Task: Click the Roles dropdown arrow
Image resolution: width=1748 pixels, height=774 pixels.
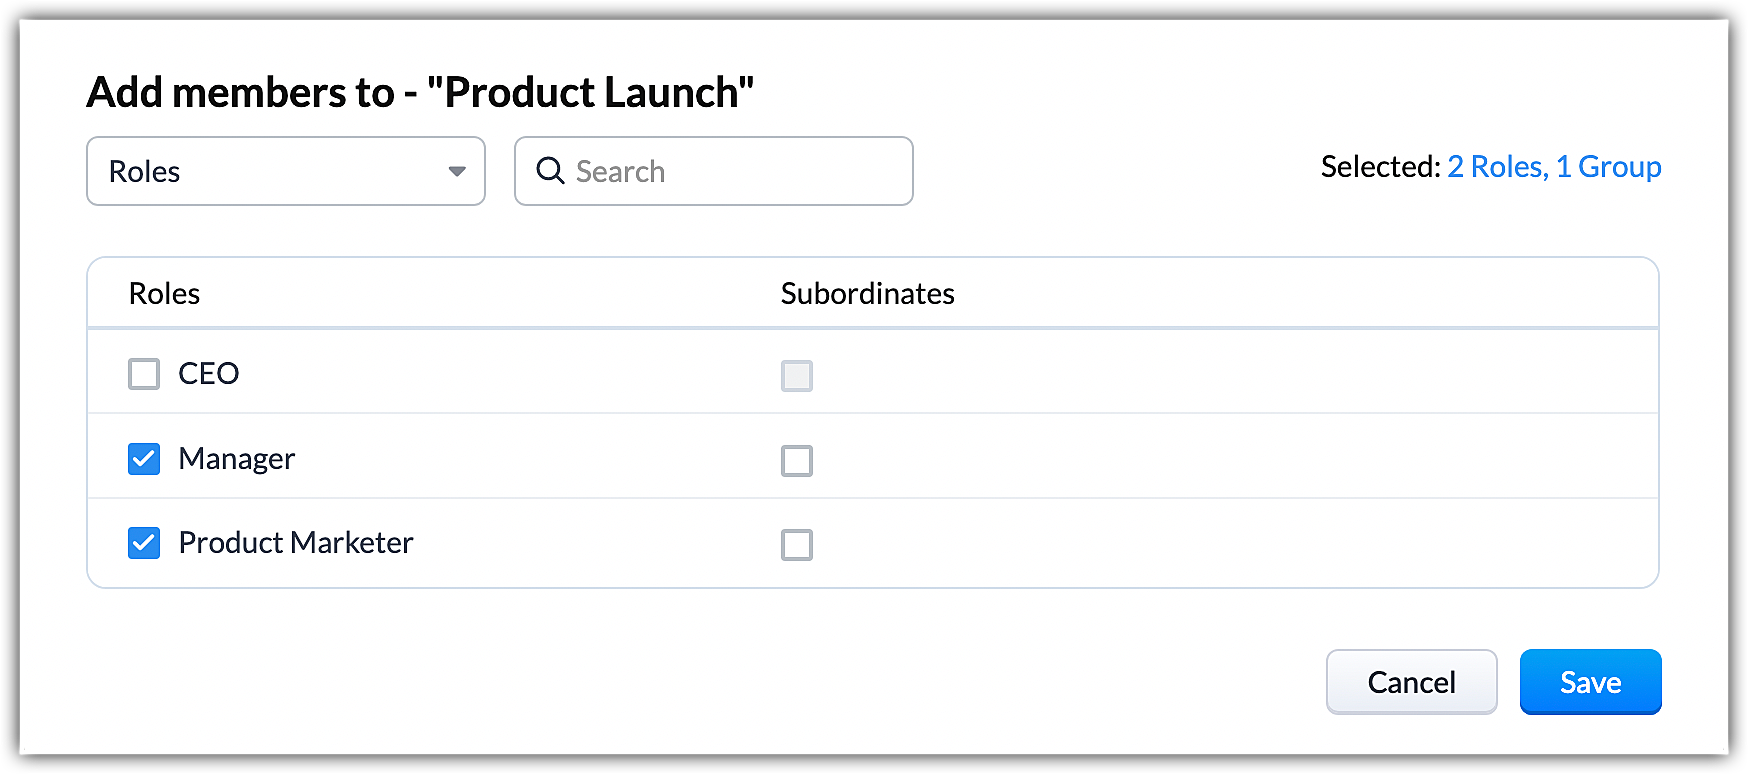Action: click(x=457, y=171)
